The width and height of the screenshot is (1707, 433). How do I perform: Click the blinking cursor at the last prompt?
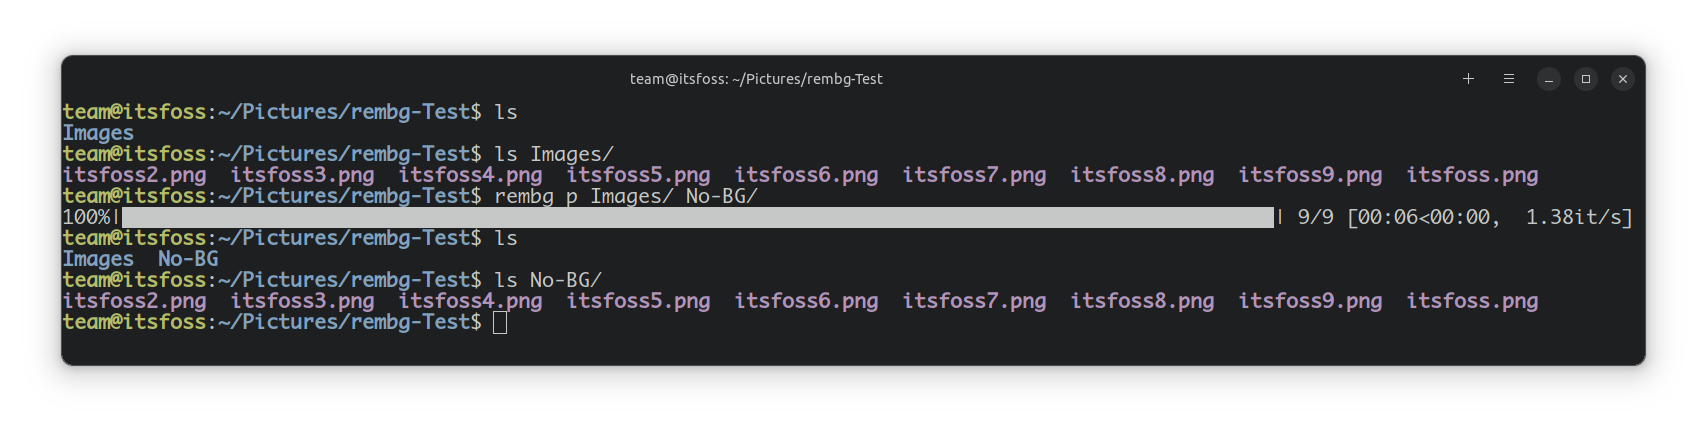(x=500, y=322)
